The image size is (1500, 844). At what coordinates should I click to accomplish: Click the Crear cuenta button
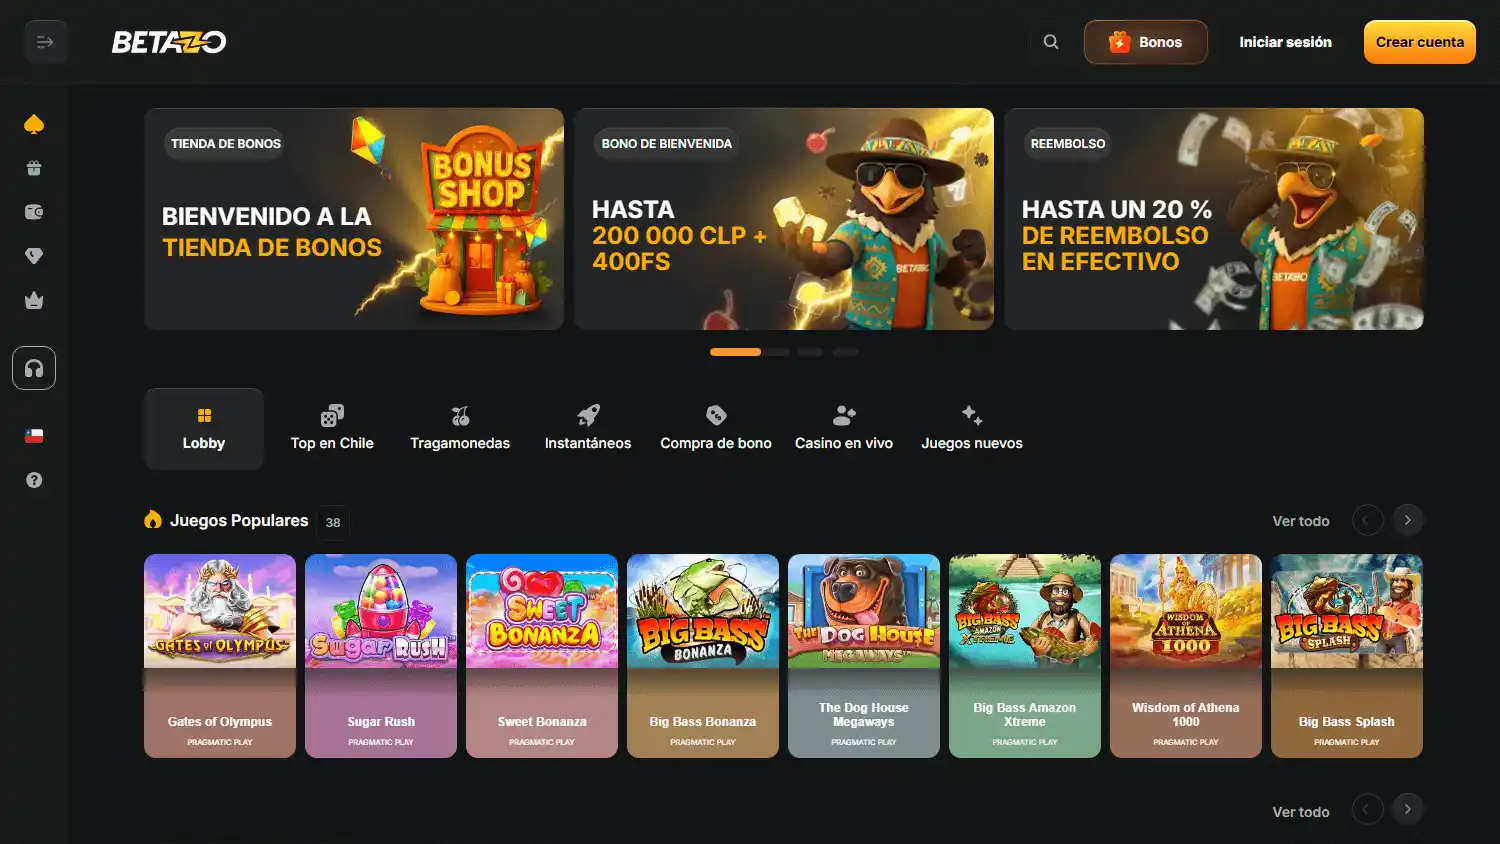[x=1419, y=42]
